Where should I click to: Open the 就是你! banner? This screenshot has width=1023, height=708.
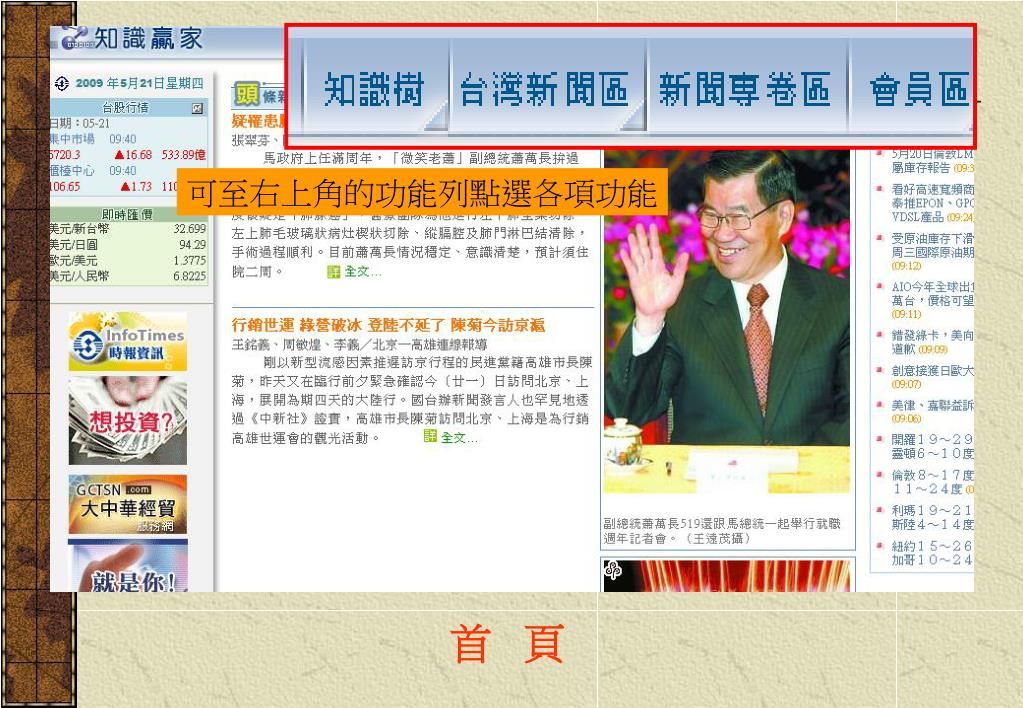(128, 566)
